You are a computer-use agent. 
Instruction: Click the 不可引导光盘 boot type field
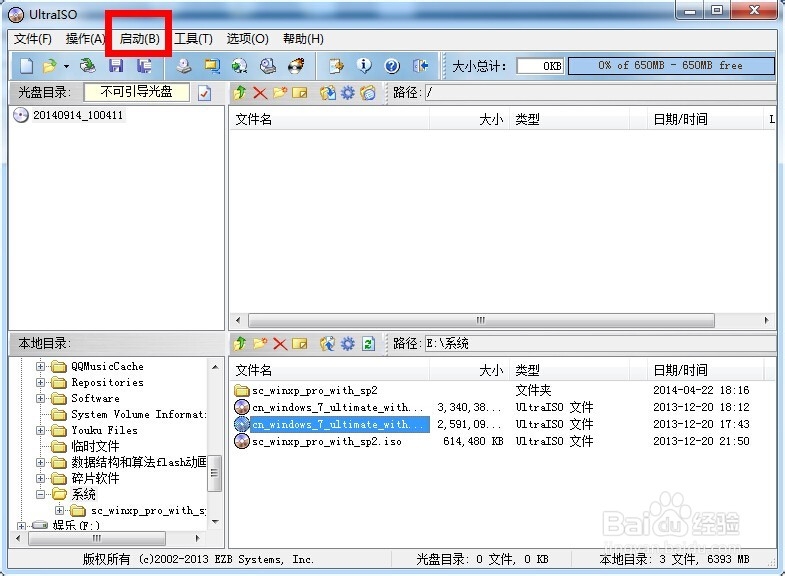(137, 92)
